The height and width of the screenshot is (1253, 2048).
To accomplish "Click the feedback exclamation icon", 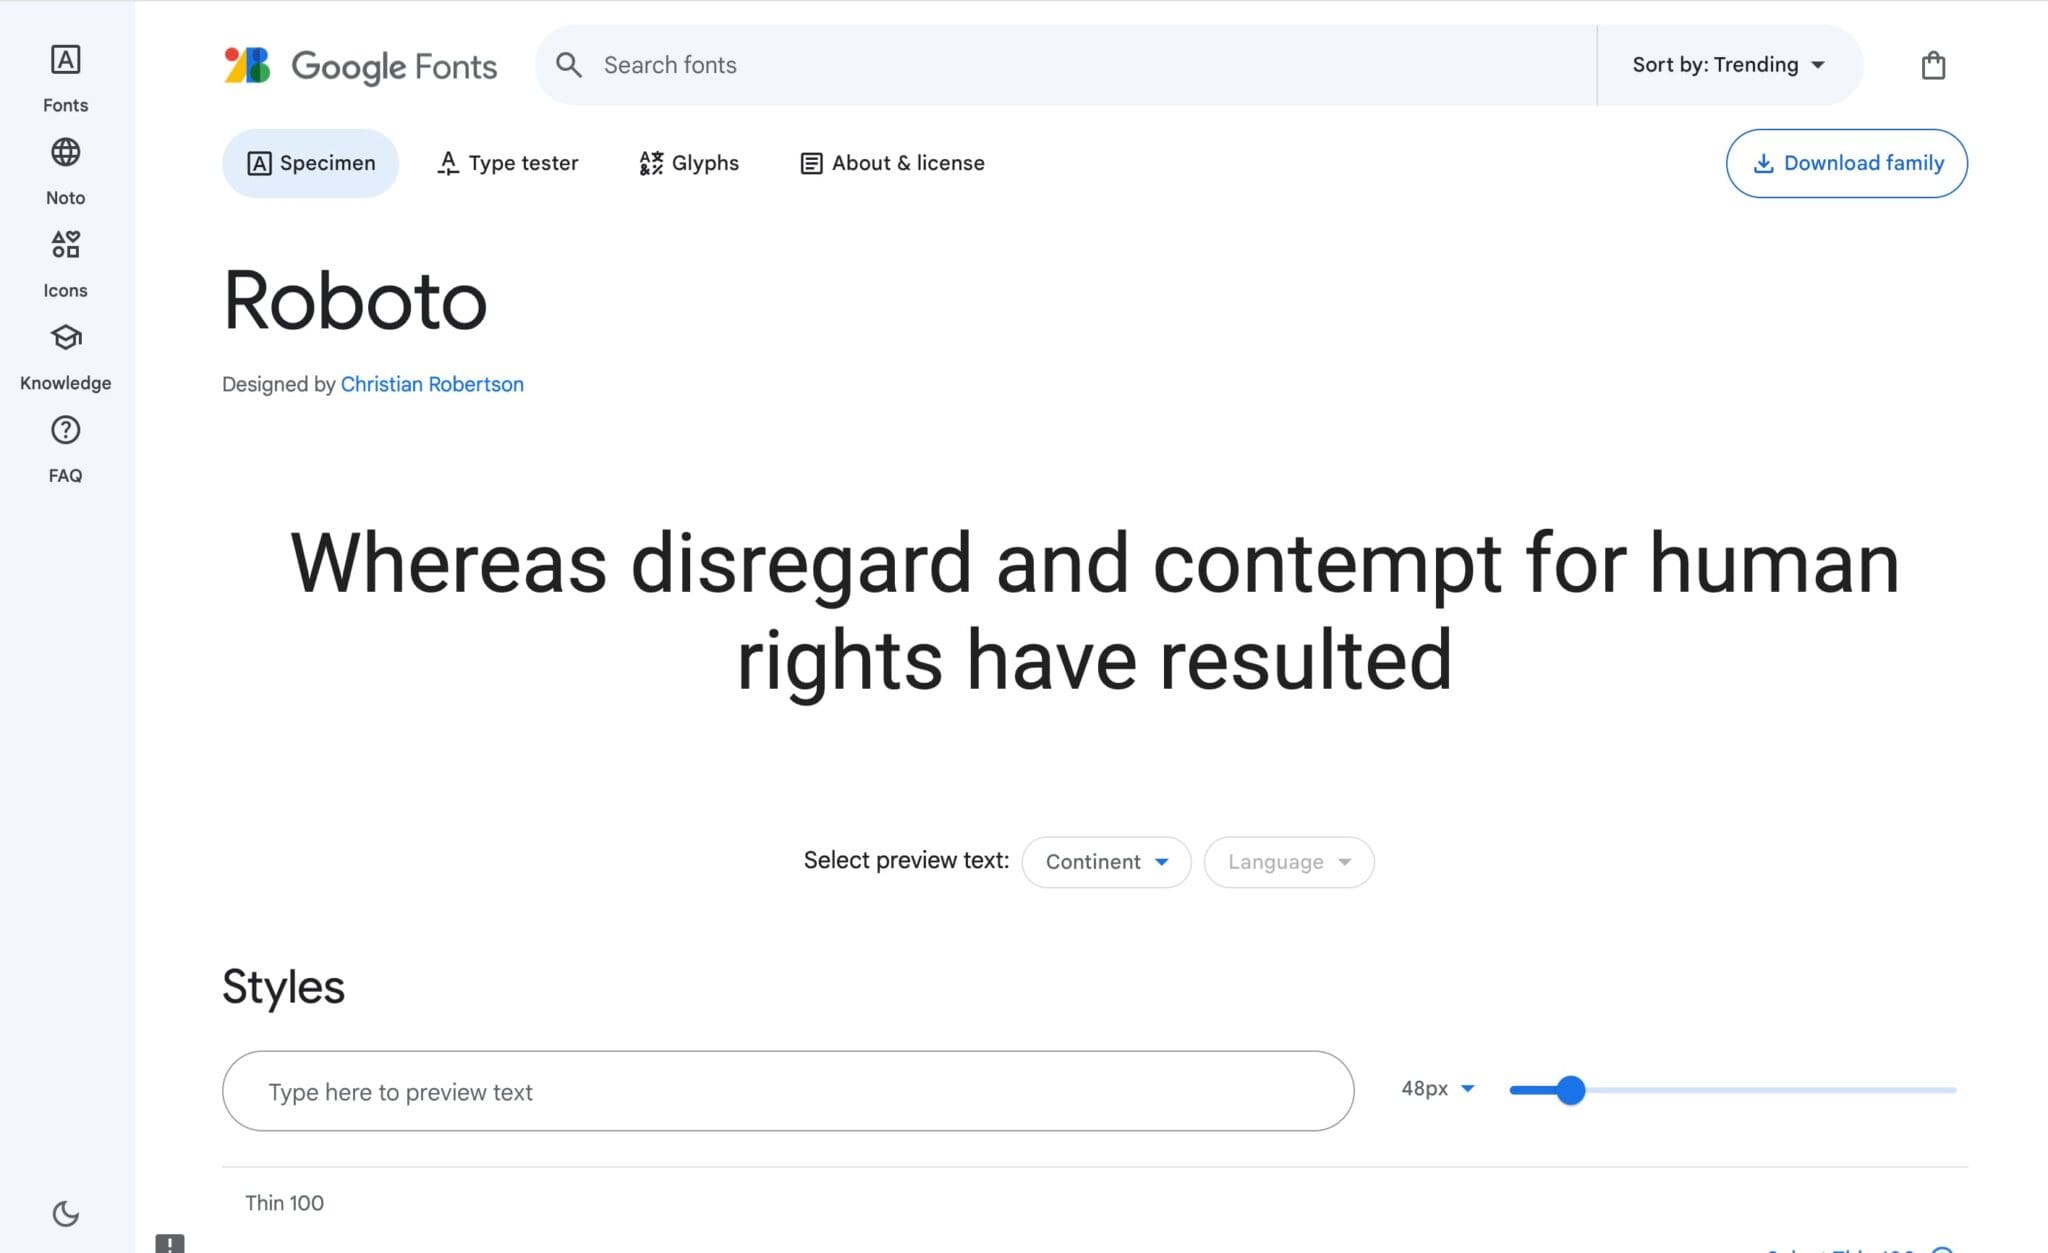I will pos(170,1243).
